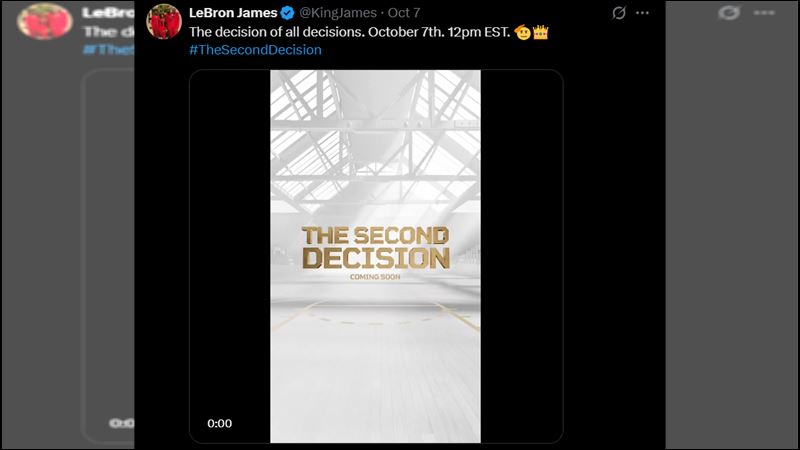Click the bold LeBron James display name
Image resolution: width=800 pixels, height=450 pixels.
click(232, 13)
